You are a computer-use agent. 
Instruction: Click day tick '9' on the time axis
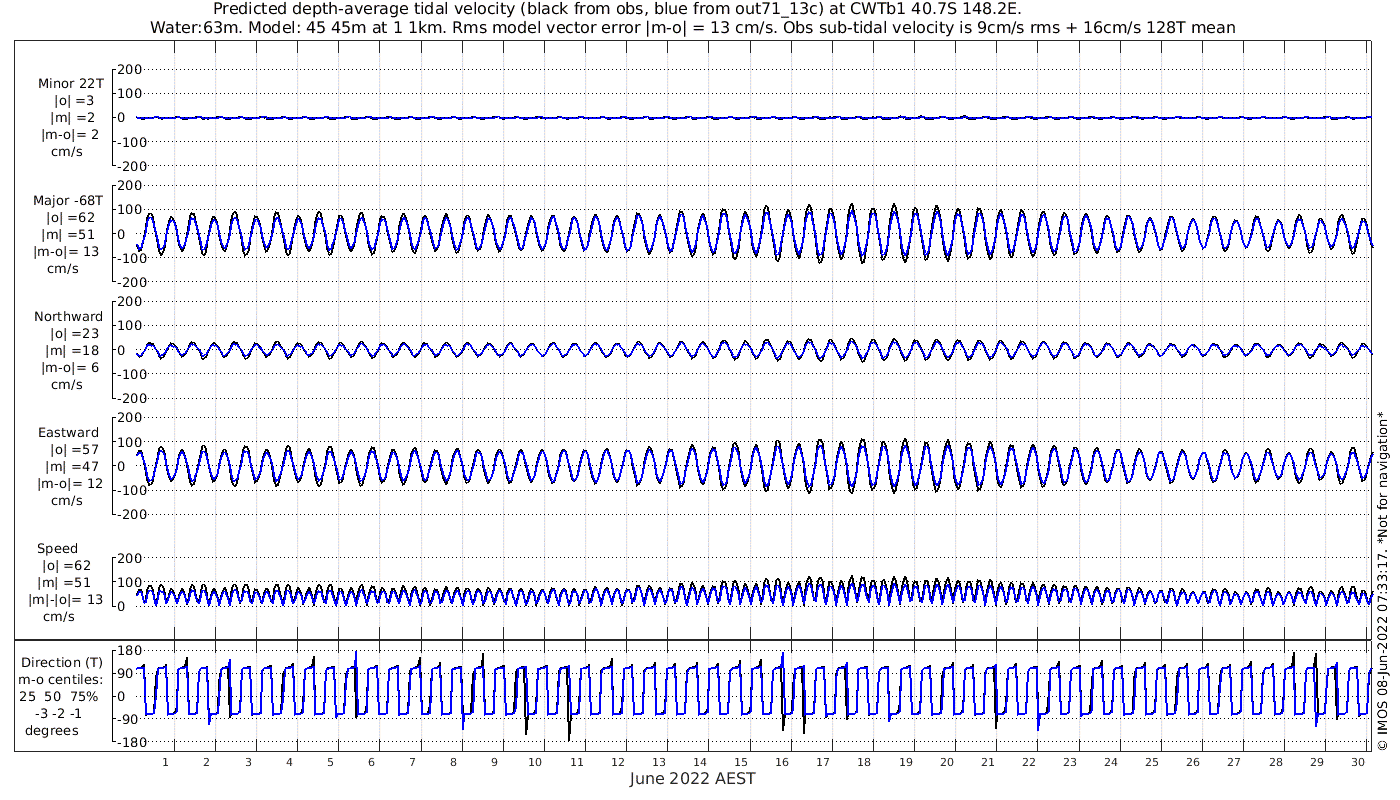coord(494,762)
